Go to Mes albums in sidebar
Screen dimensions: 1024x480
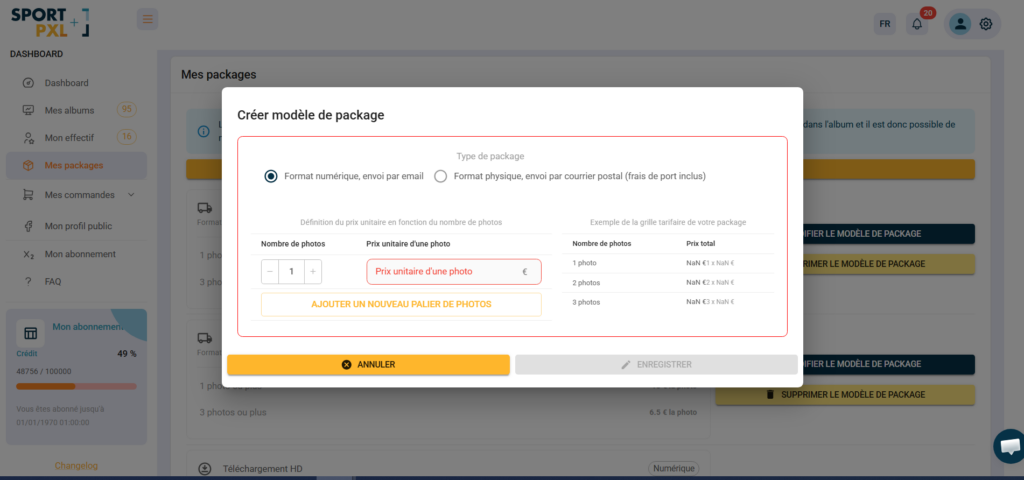(x=68, y=110)
